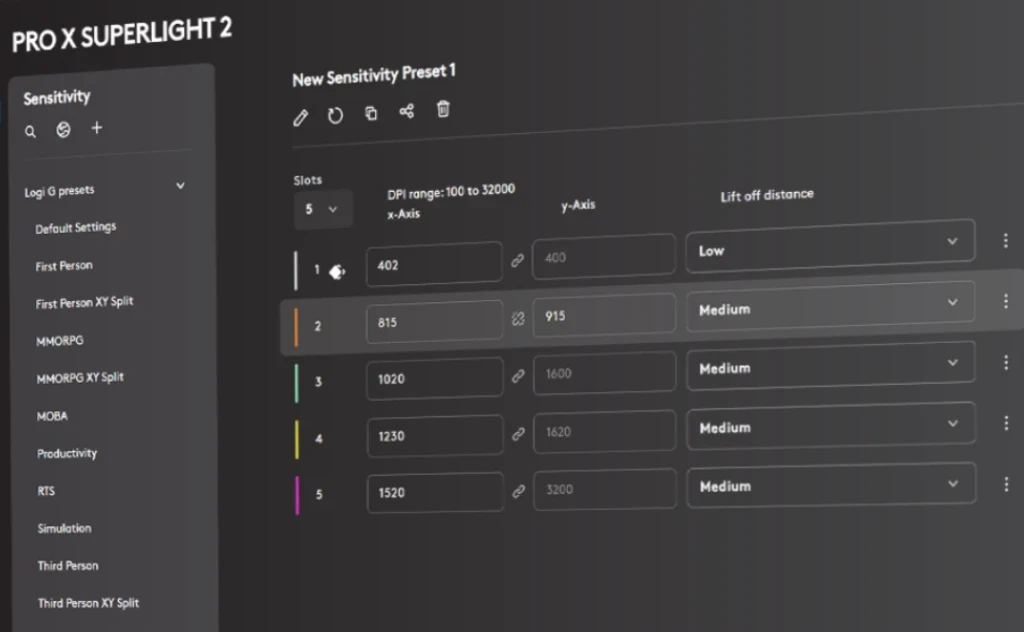The image size is (1024, 632).
Task: Click the x-Axis field showing 1230
Action: (435, 435)
